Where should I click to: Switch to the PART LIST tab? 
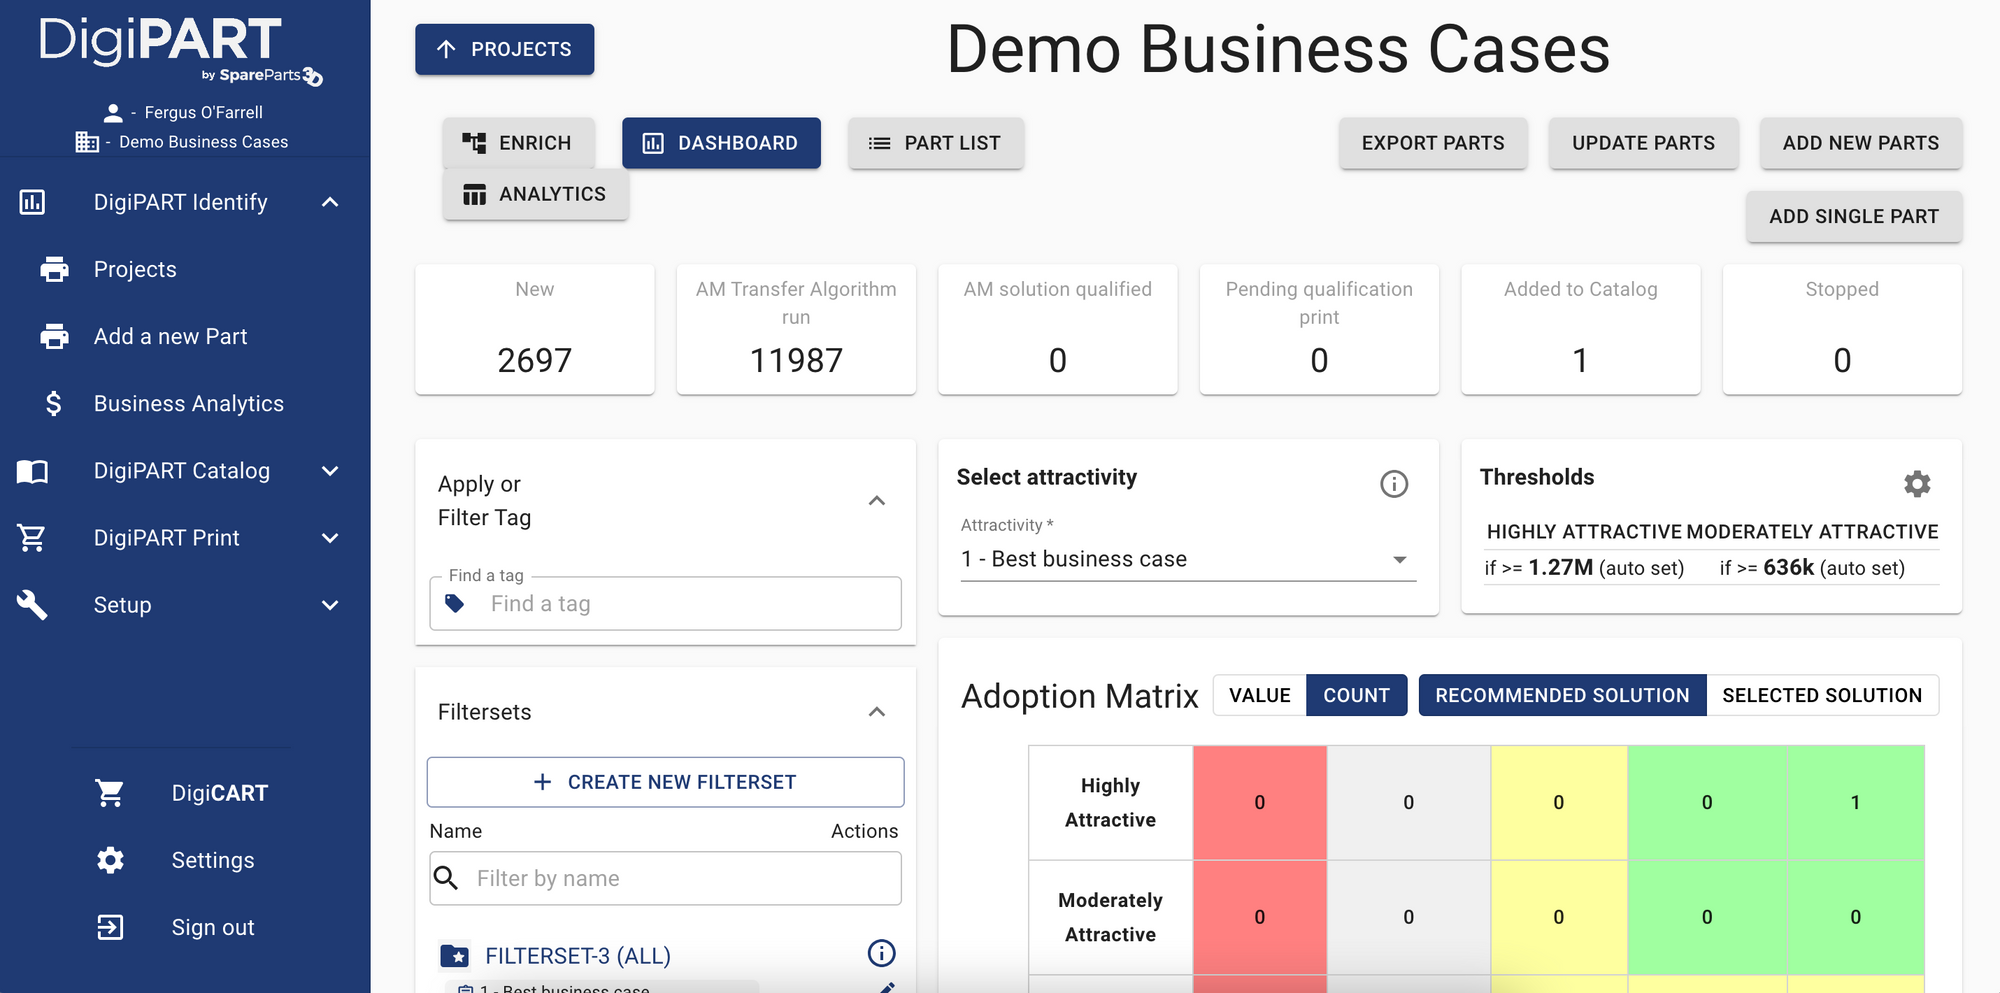click(935, 143)
